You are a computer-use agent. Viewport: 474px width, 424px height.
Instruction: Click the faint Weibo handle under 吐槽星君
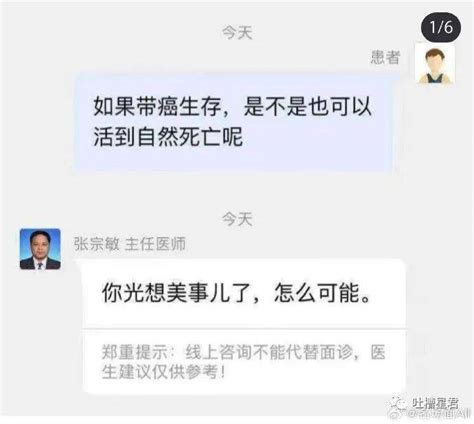coord(440,415)
